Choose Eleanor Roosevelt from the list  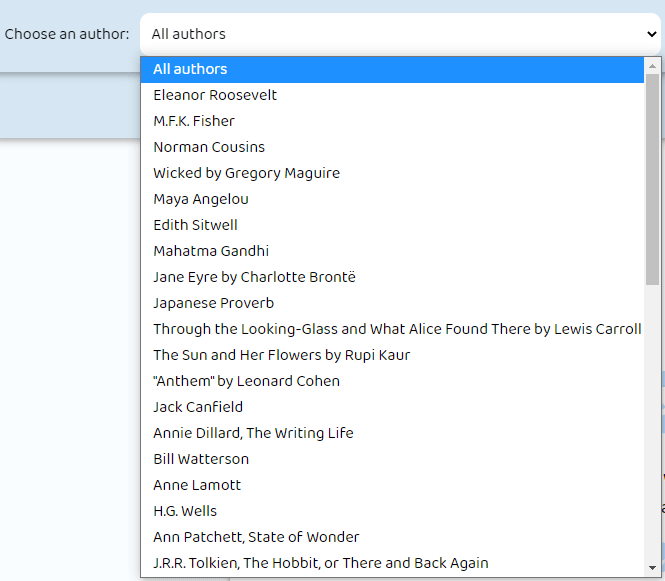pyautogui.click(x=392, y=95)
